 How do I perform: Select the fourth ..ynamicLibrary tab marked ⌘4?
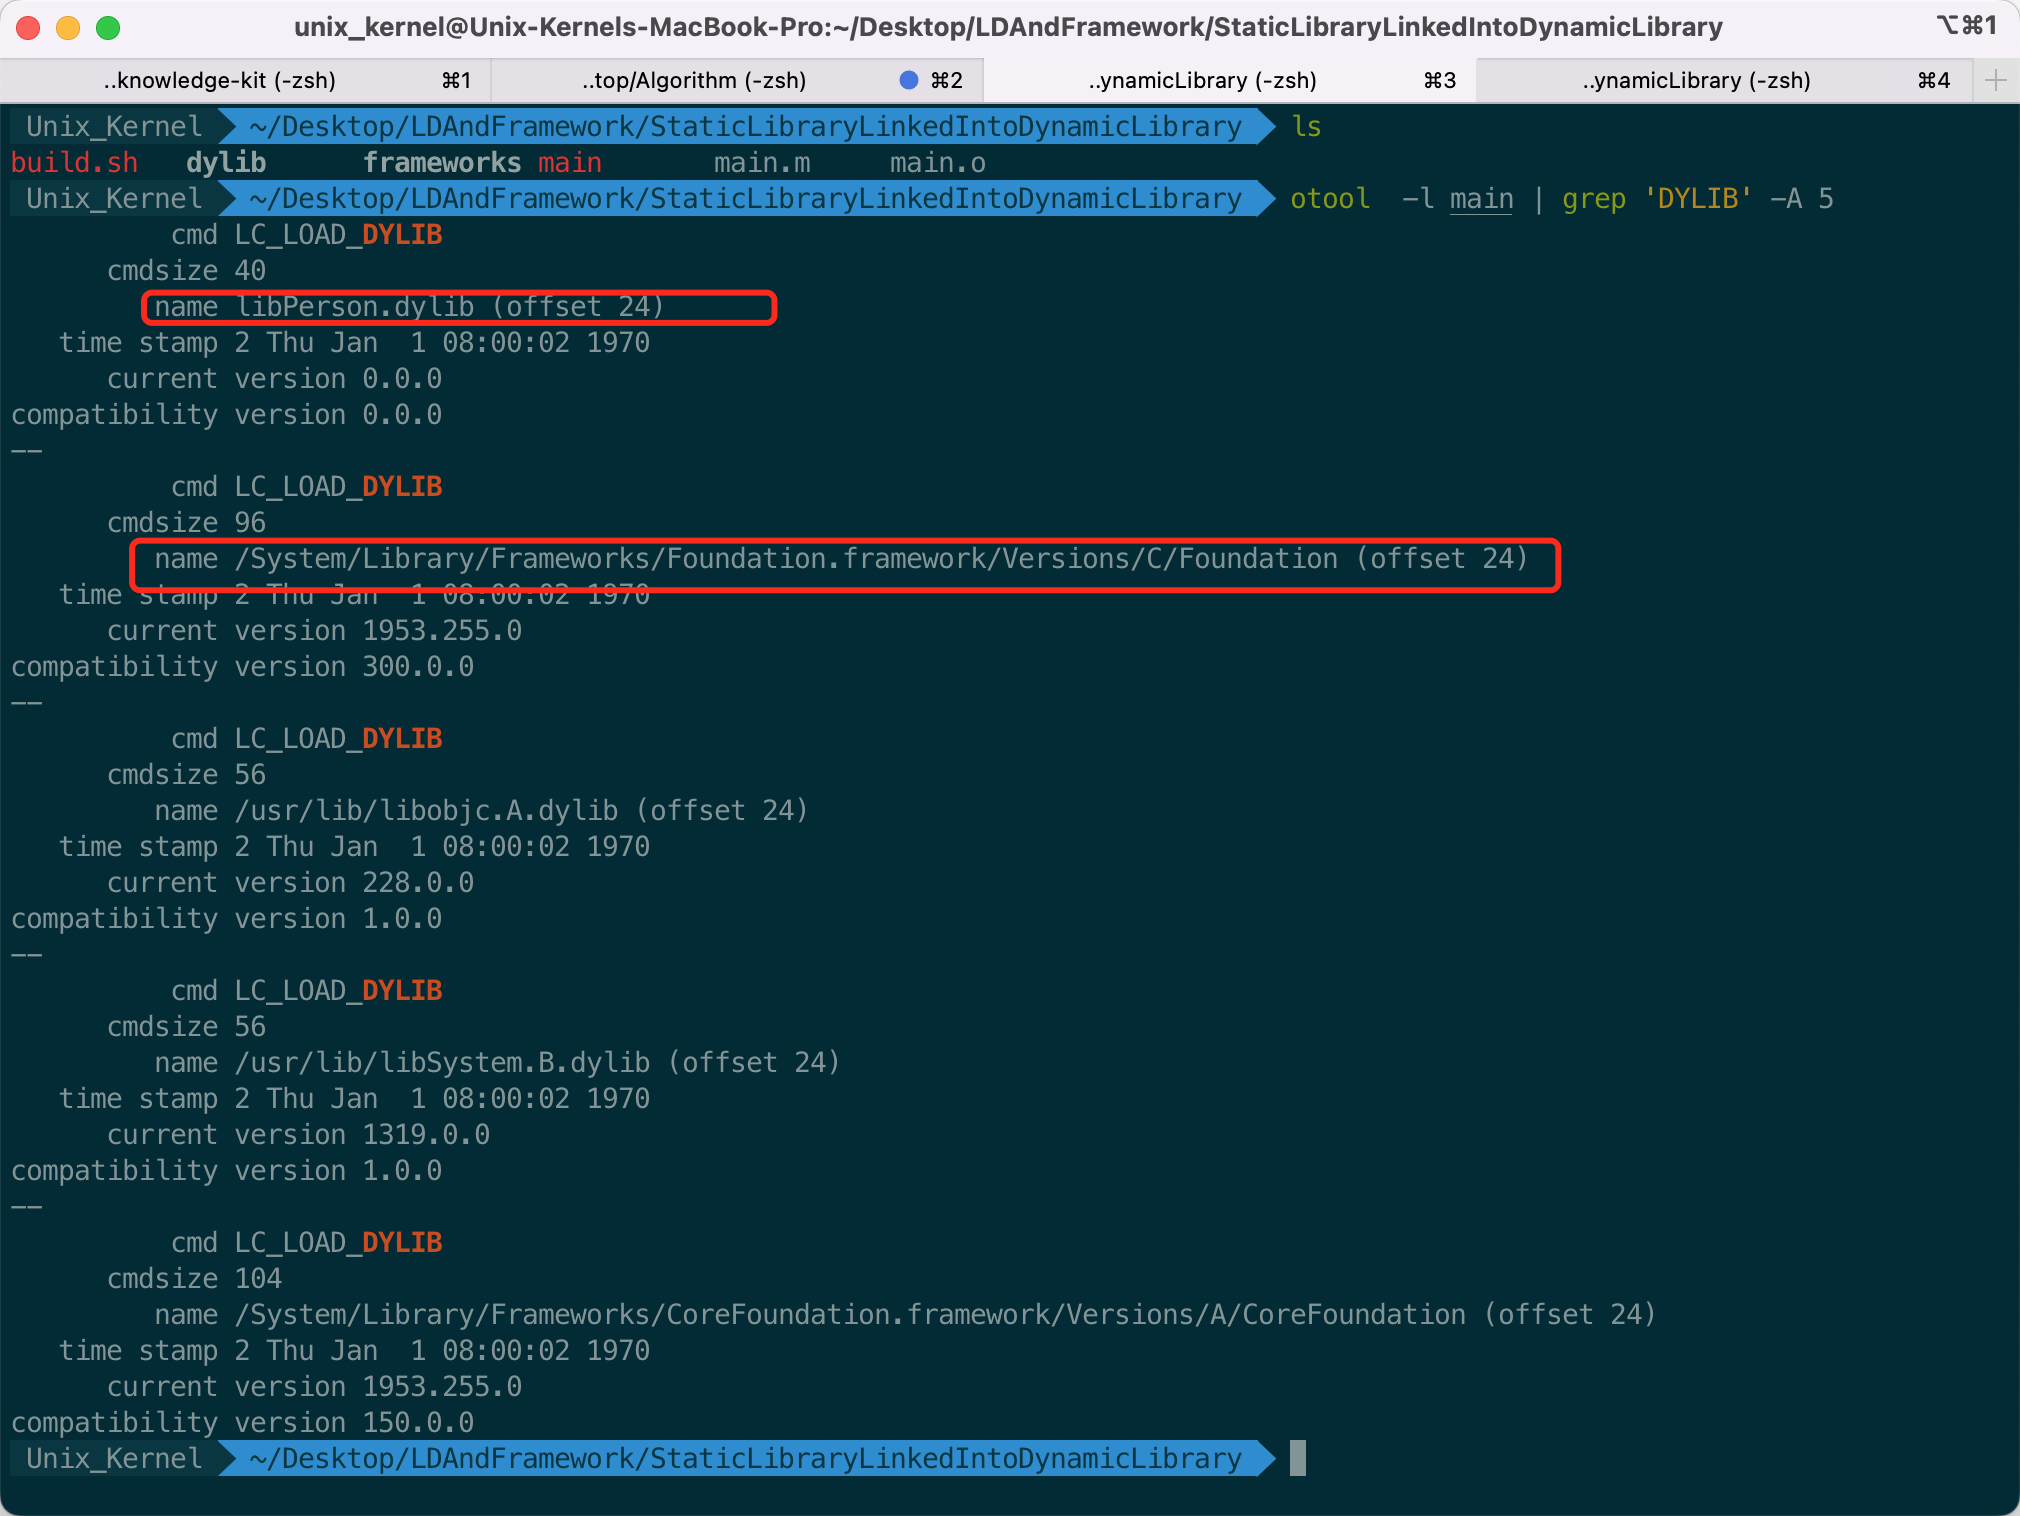[1724, 80]
